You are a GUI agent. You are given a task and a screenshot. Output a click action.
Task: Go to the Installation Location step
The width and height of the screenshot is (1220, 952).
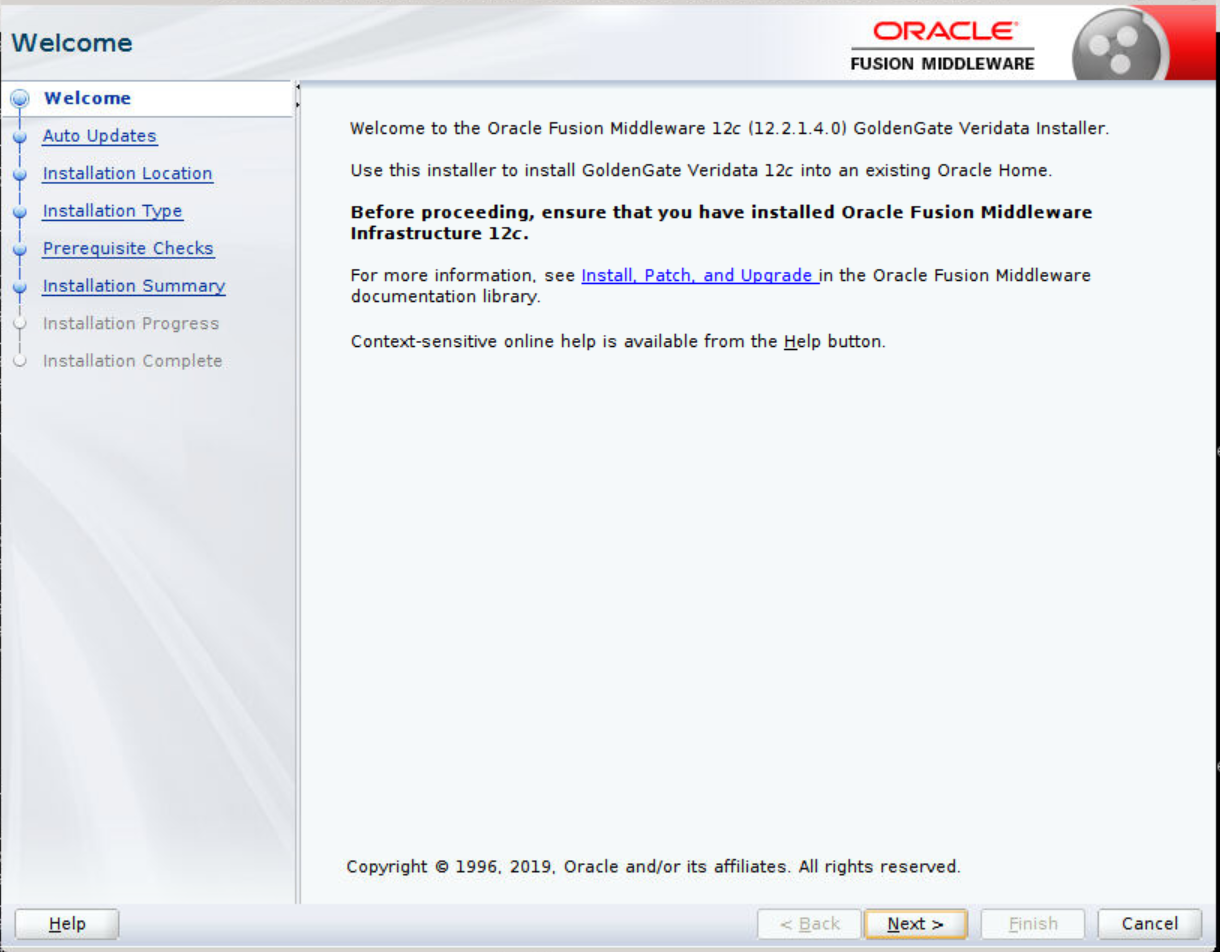(127, 173)
